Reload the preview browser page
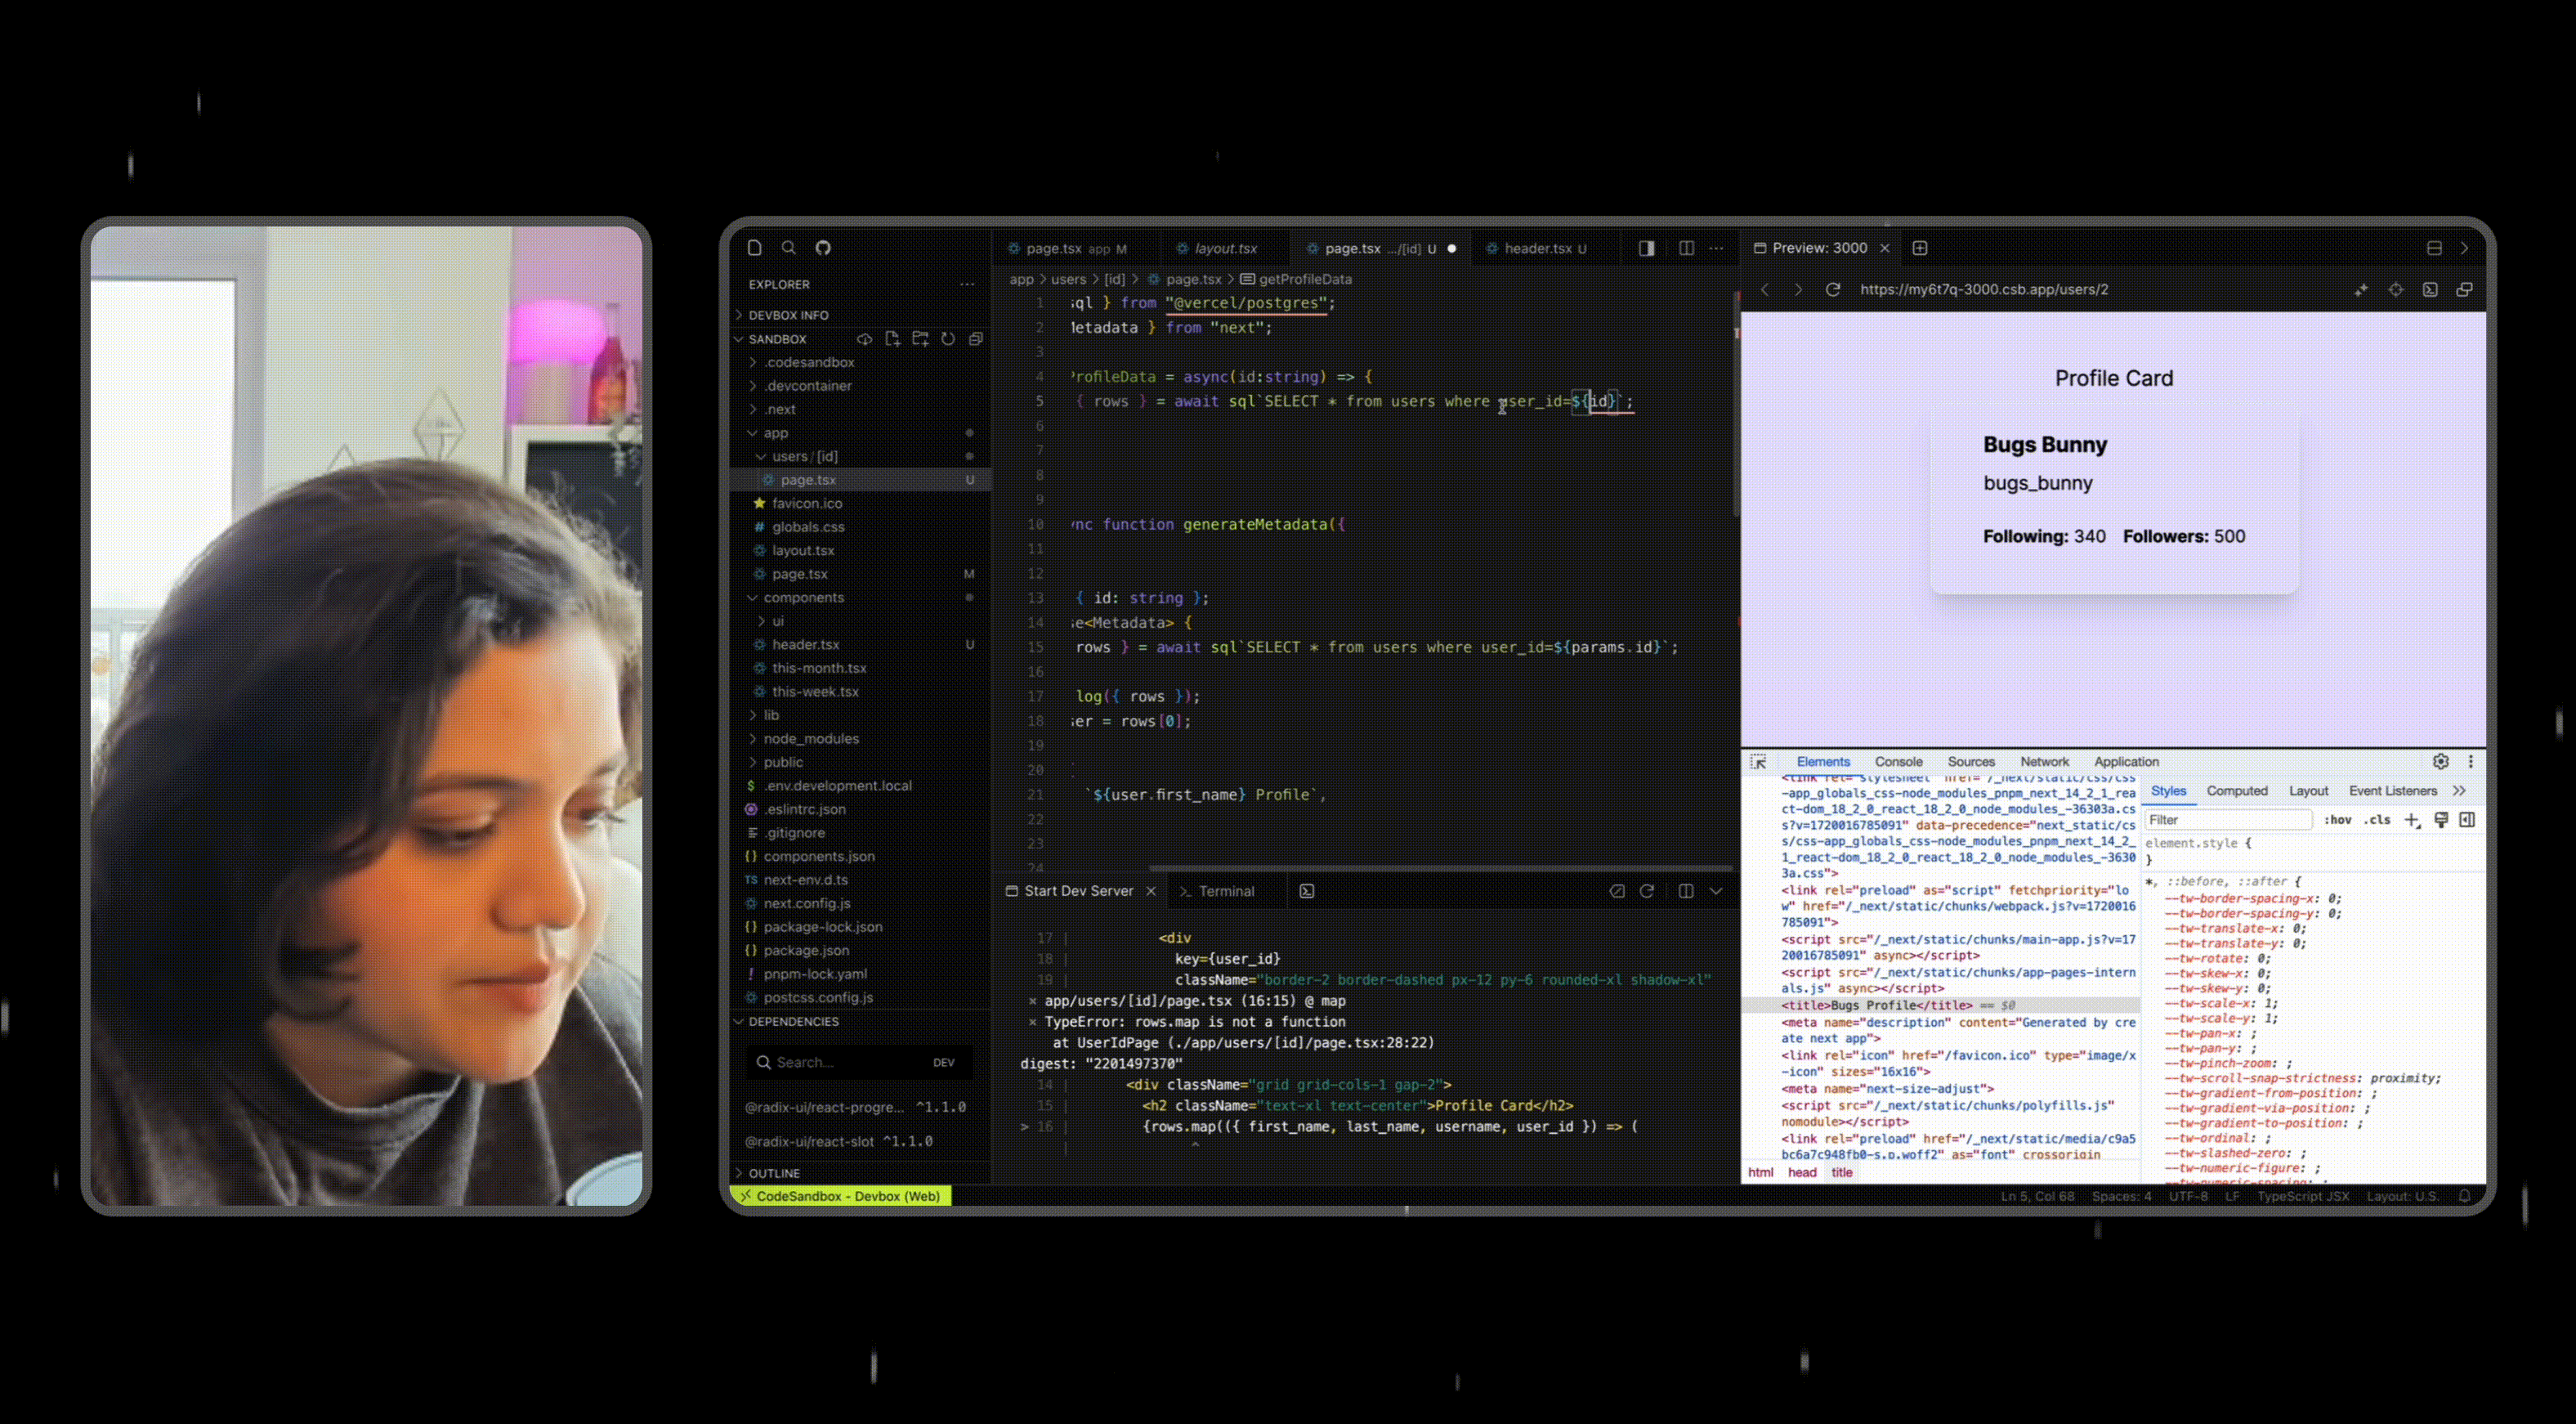2576x1424 pixels. [1832, 289]
